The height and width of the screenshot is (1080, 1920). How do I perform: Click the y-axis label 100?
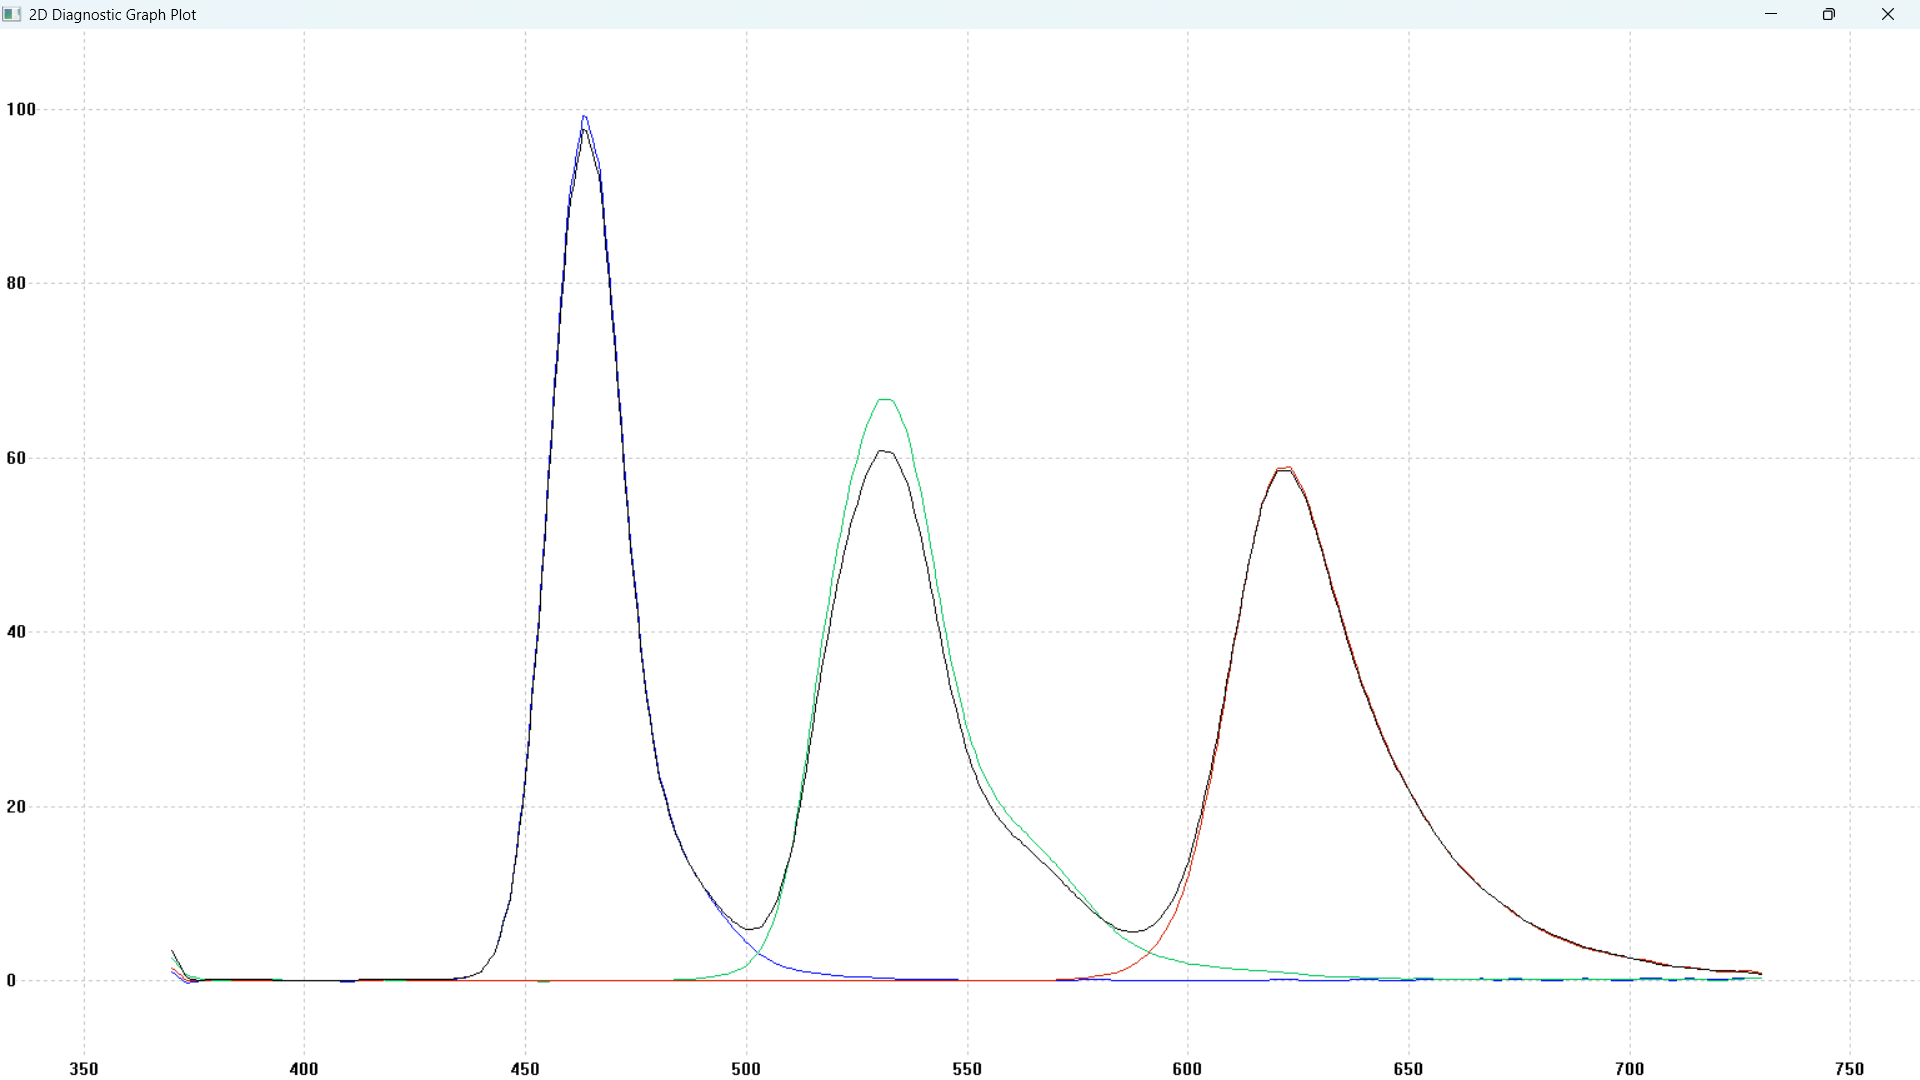(x=21, y=110)
